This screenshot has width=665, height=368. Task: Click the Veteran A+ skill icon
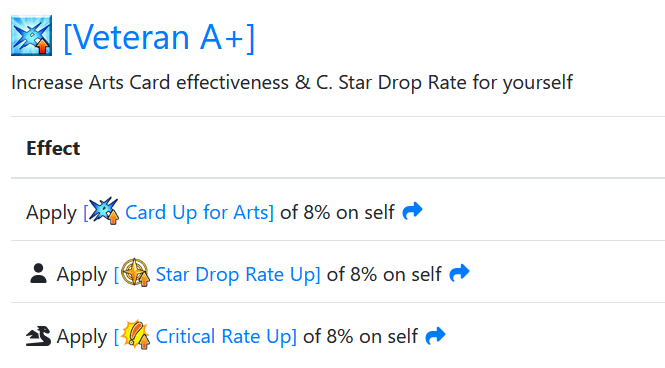pyautogui.click(x=31, y=36)
